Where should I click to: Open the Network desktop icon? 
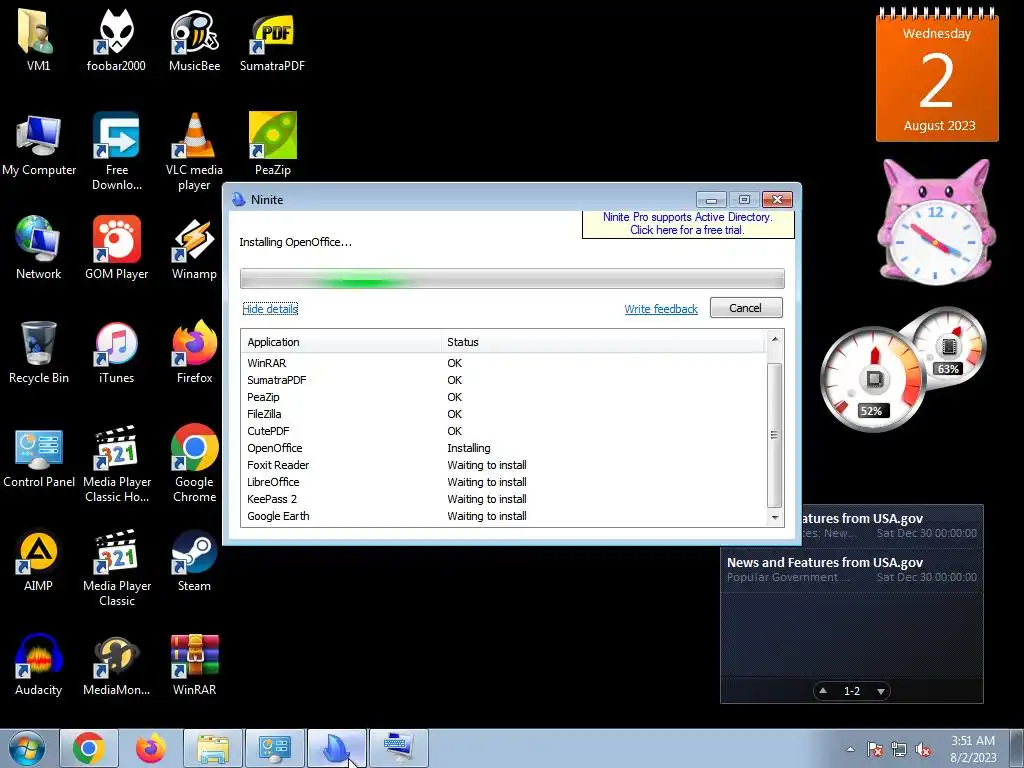point(38,248)
